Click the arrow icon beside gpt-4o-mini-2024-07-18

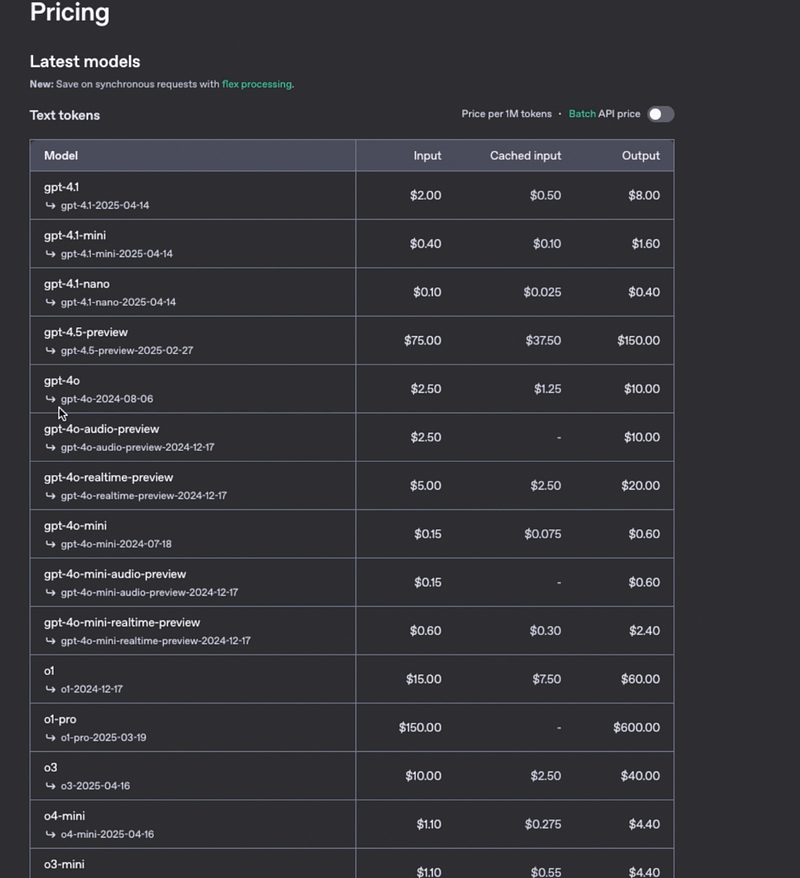click(50, 544)
